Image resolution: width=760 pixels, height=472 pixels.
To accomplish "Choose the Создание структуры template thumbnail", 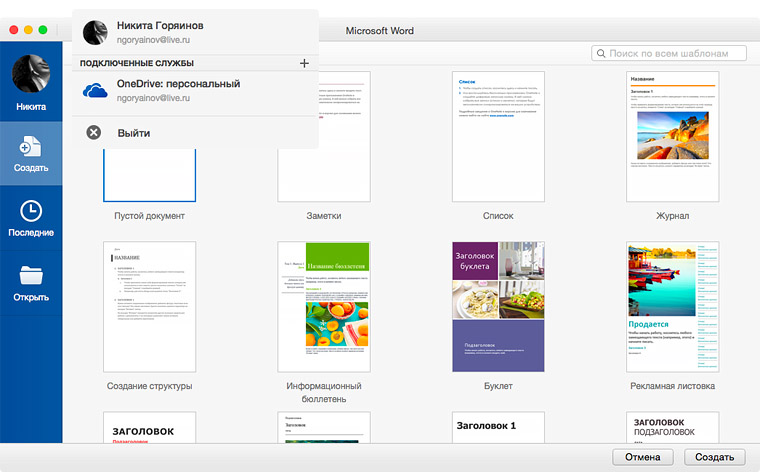I will (x=149, y=307).
